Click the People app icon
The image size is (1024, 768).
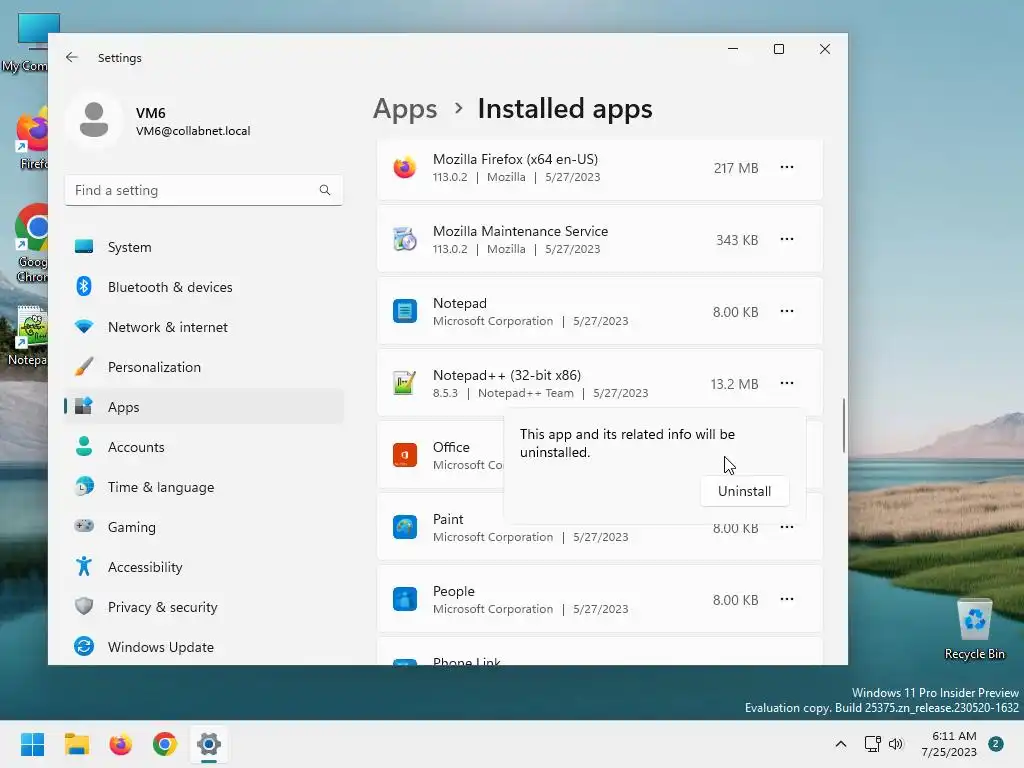pos(405,599)
